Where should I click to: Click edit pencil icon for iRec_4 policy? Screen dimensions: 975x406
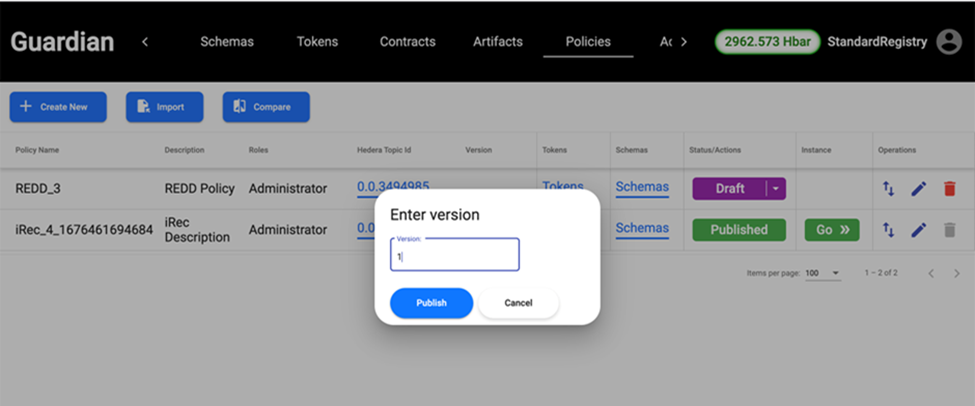(918, 230)
